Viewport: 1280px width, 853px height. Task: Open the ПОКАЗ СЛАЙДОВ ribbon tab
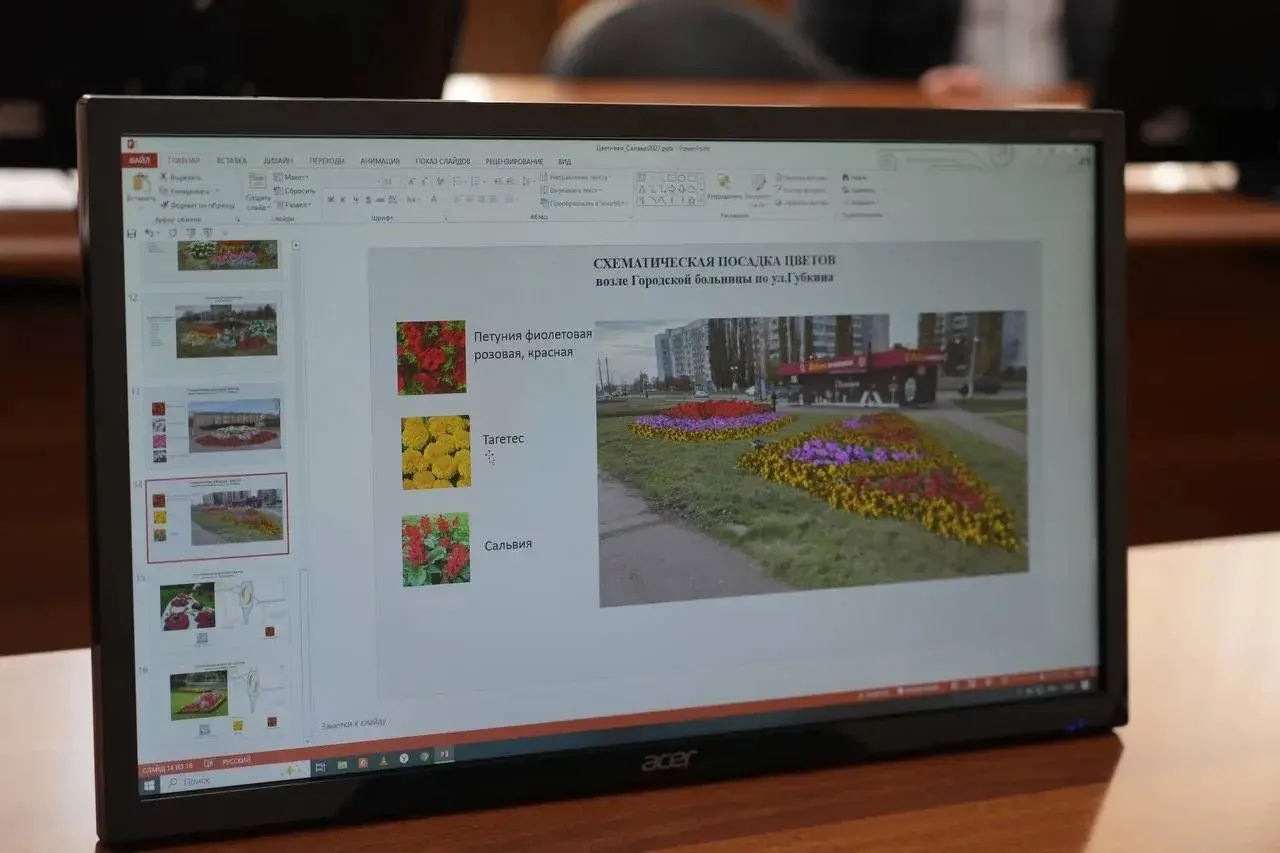point(443,161)
